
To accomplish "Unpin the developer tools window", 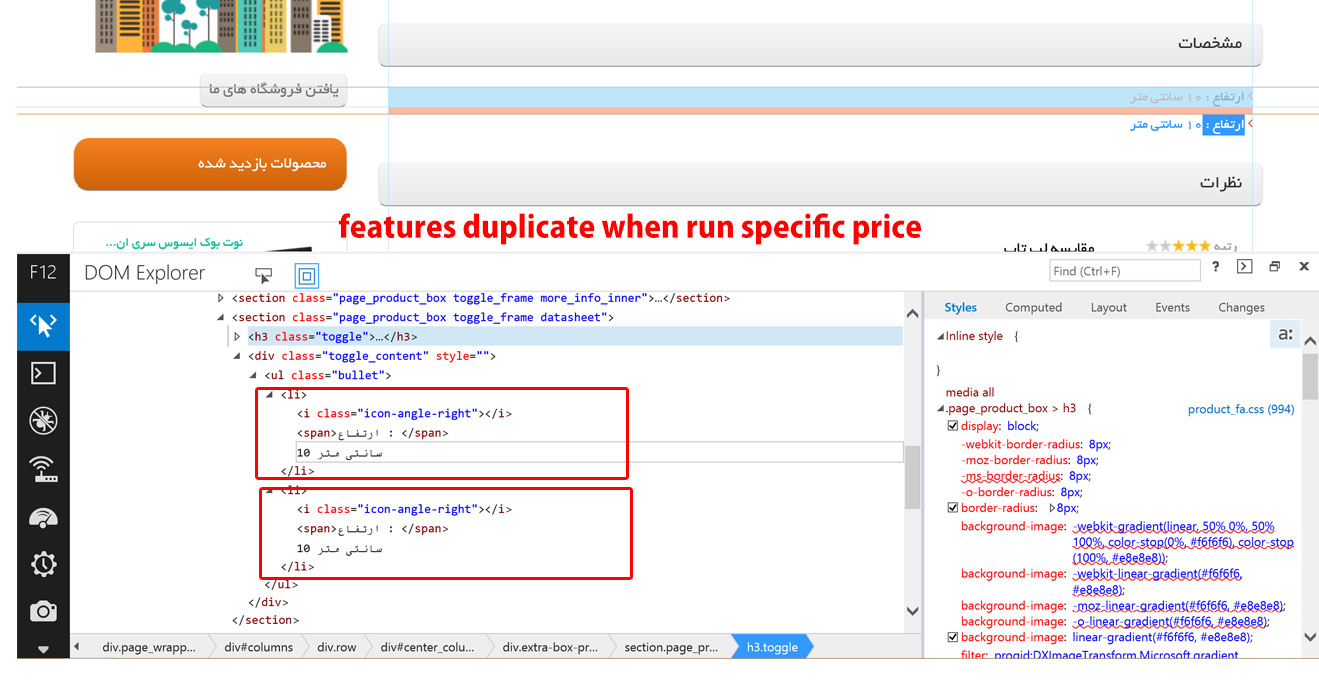I will (1274, 267).
